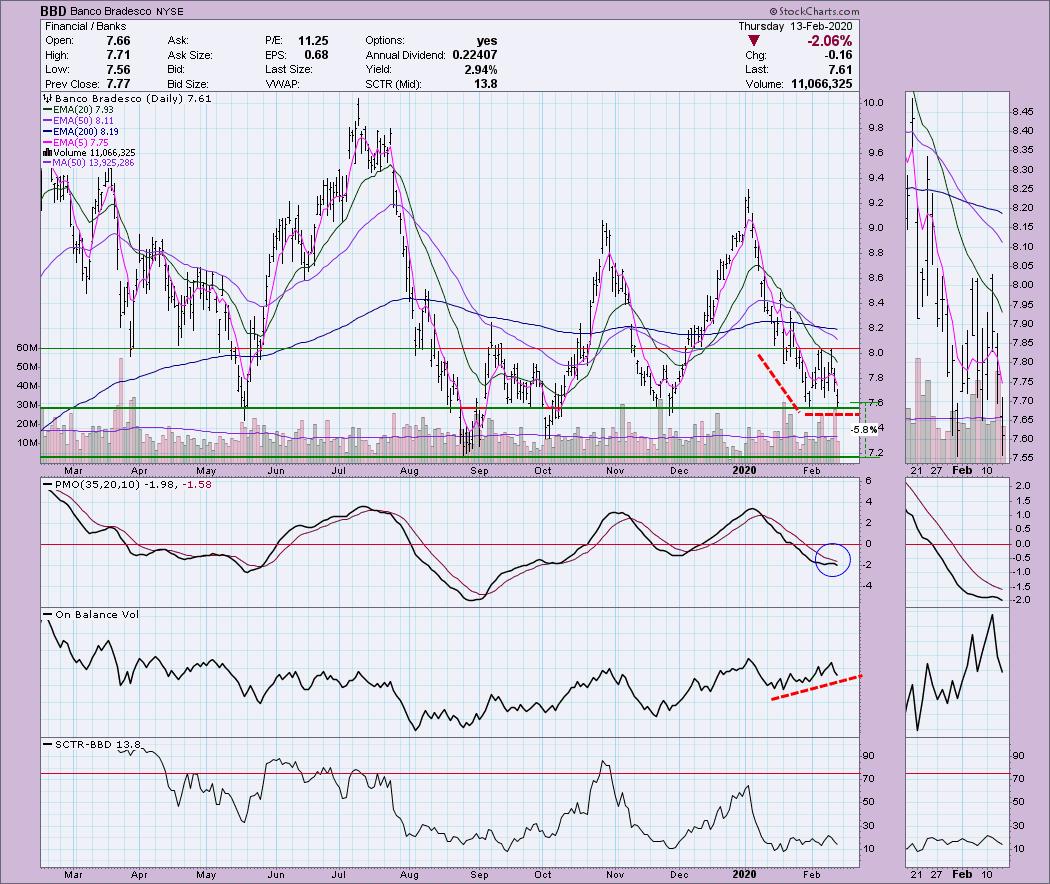This screenshot has width=1050, height=884.
Task: Select the pink EMA(5) legend line marker
Action: [48, 143]
